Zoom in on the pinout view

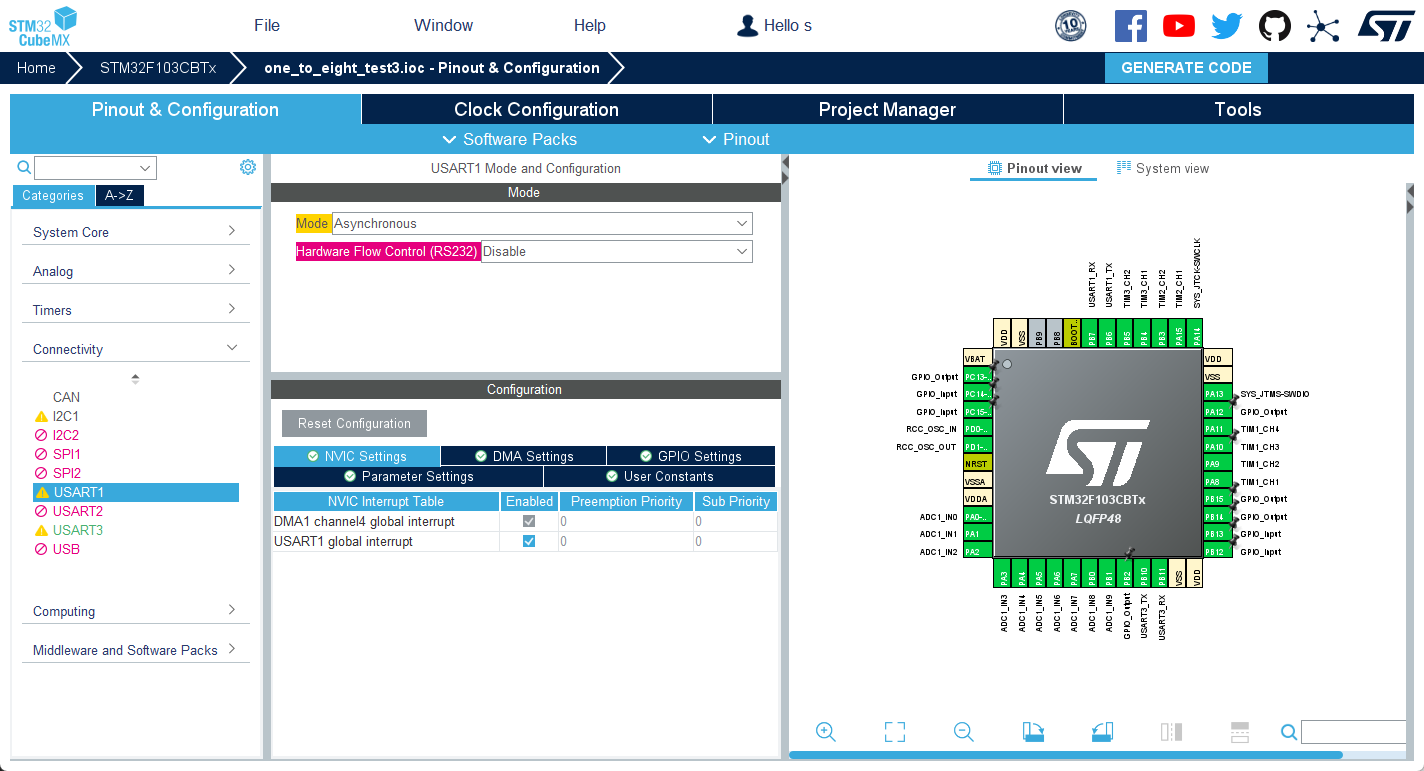[826, 732]
